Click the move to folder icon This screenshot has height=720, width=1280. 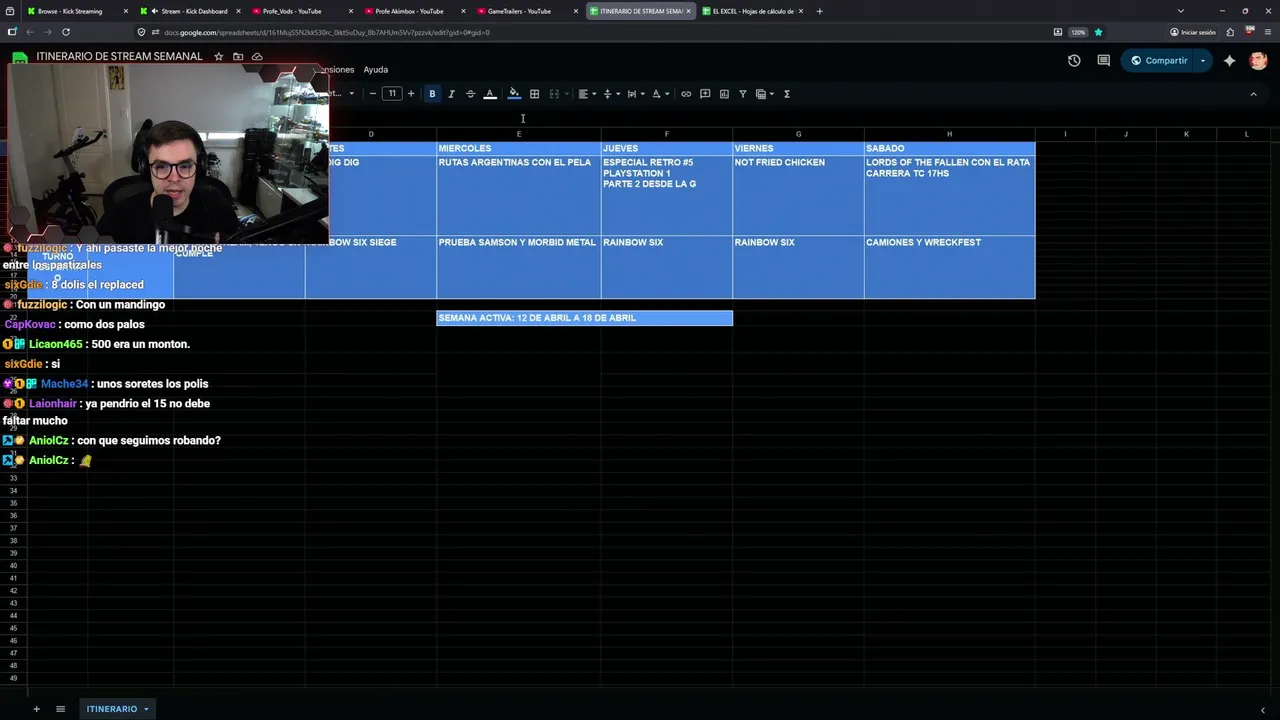[x=238, y=56]
